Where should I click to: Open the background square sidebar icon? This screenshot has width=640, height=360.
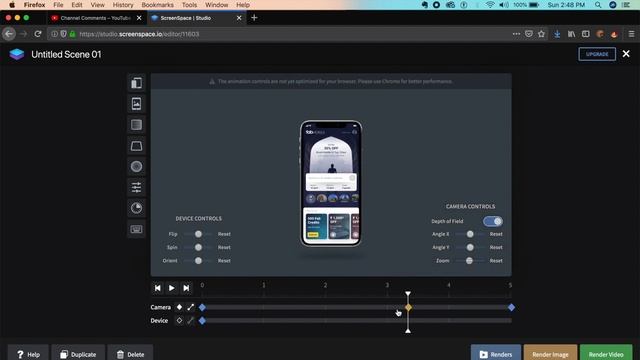[136, 124]
